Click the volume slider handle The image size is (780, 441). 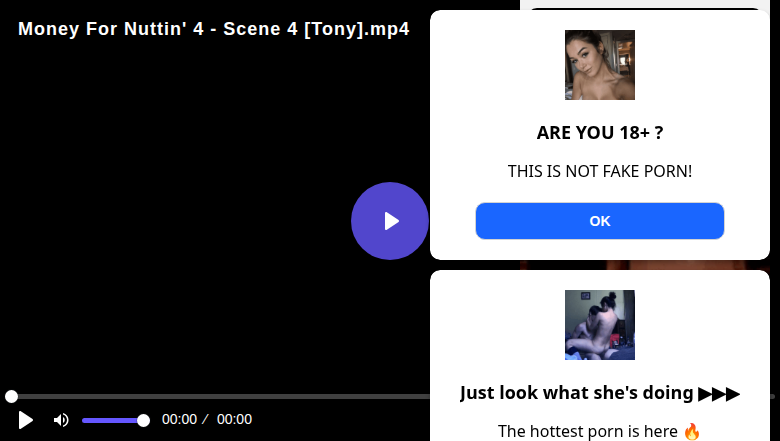(143, 420)
